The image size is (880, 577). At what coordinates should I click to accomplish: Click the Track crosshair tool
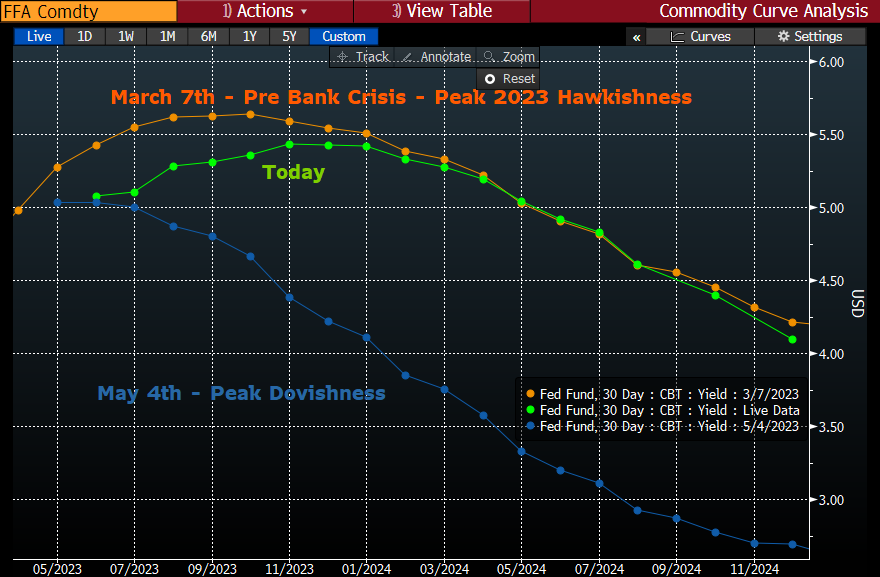pyautogui.click(x=363, y=57)
